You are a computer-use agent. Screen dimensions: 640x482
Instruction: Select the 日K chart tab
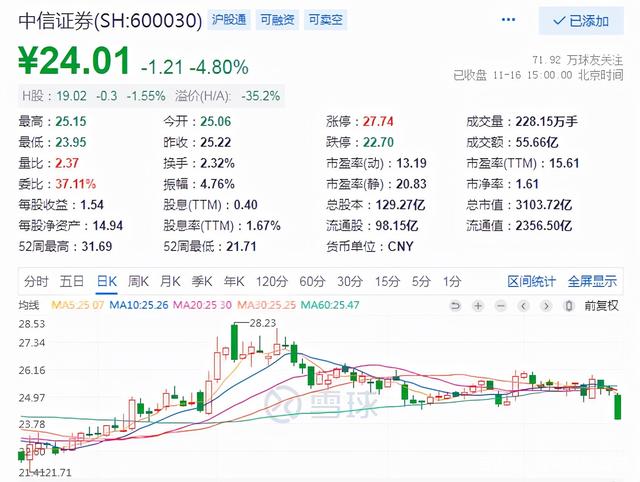tap(107, 281)
